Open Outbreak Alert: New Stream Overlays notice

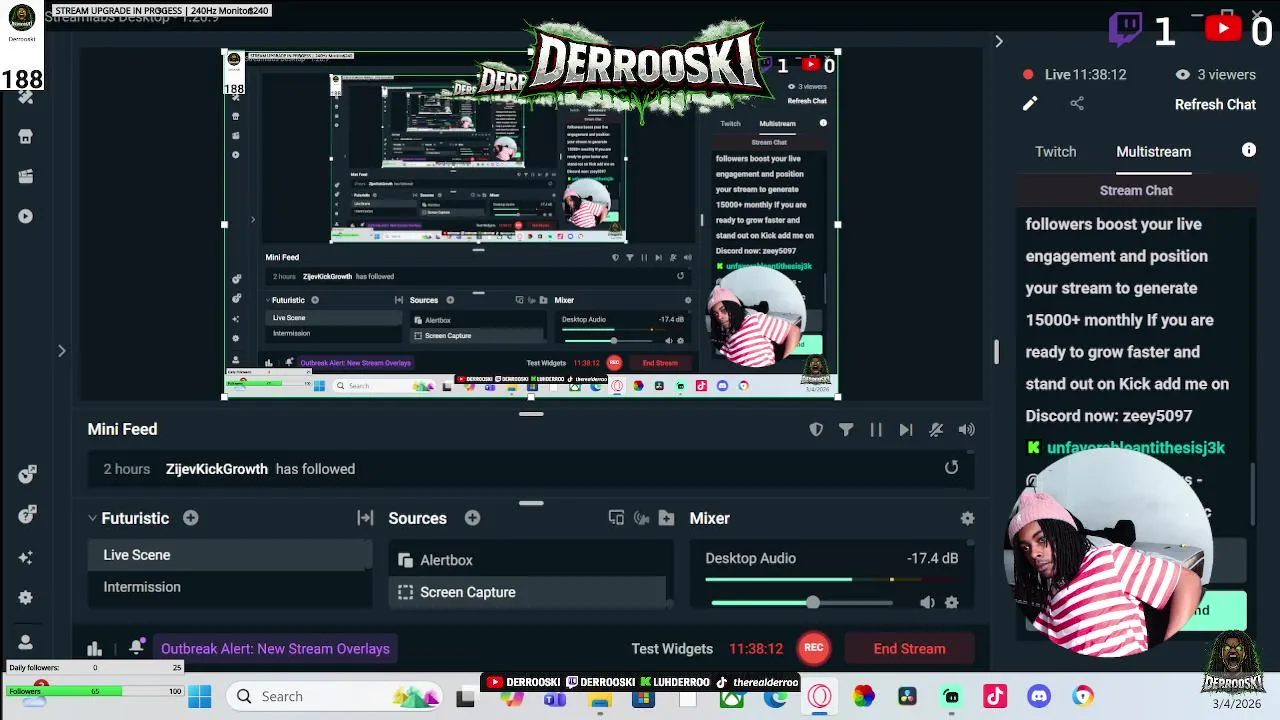(x=275, y=648)
